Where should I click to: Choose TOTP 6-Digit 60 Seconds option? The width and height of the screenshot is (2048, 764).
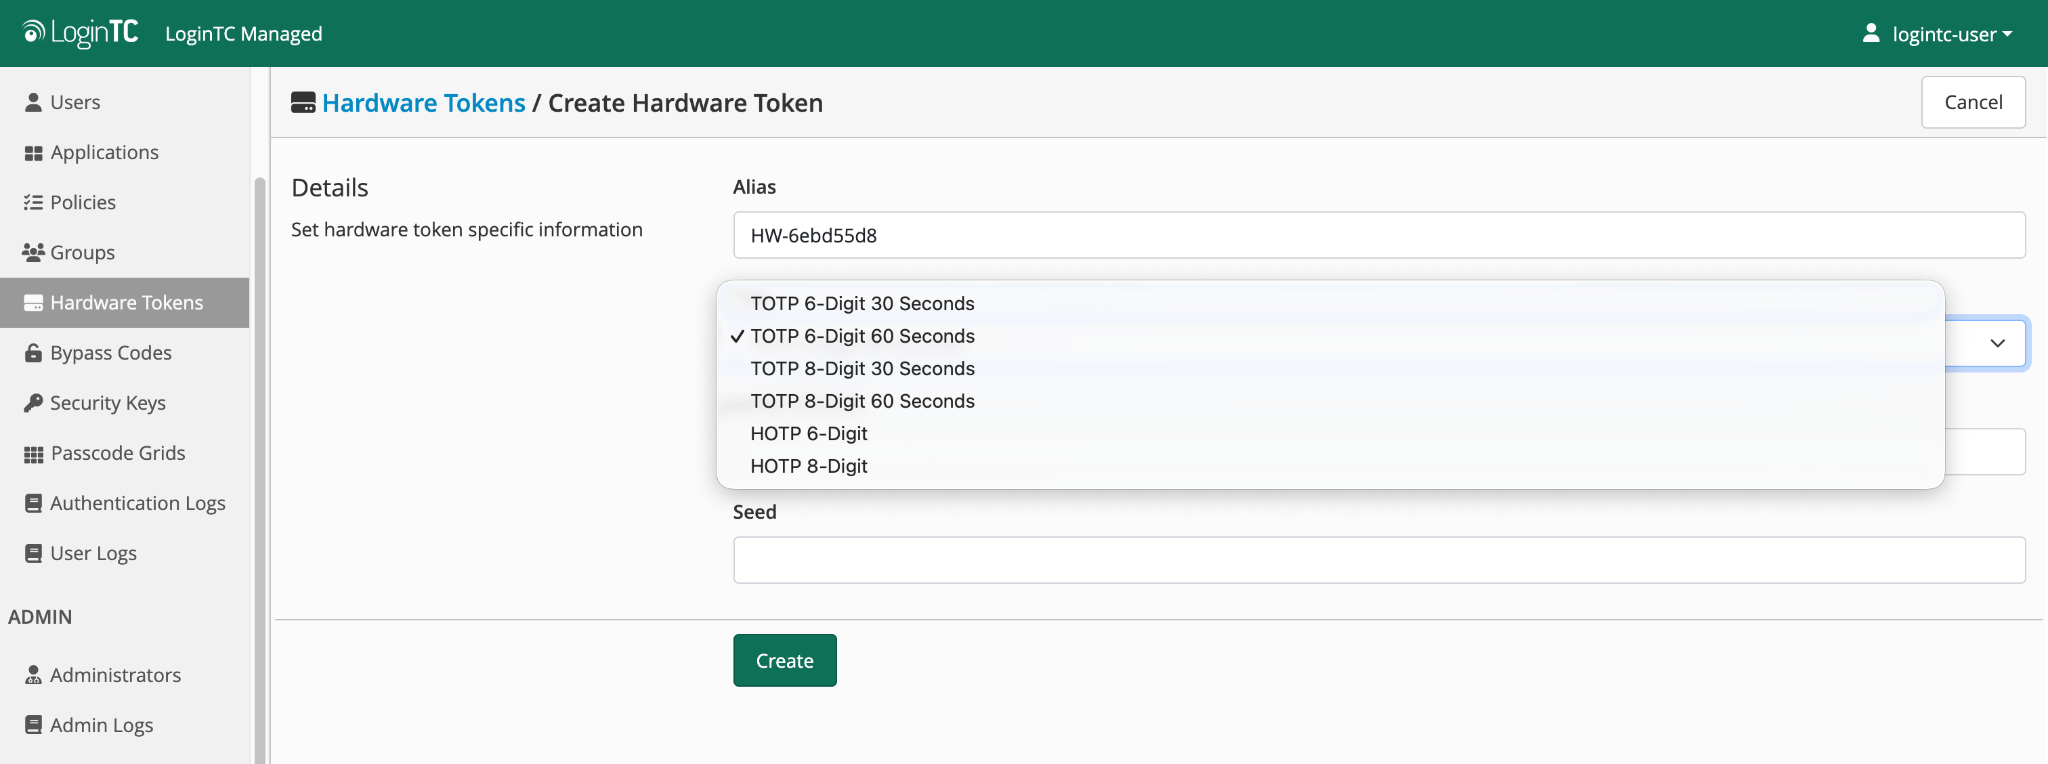point(1330,336)
